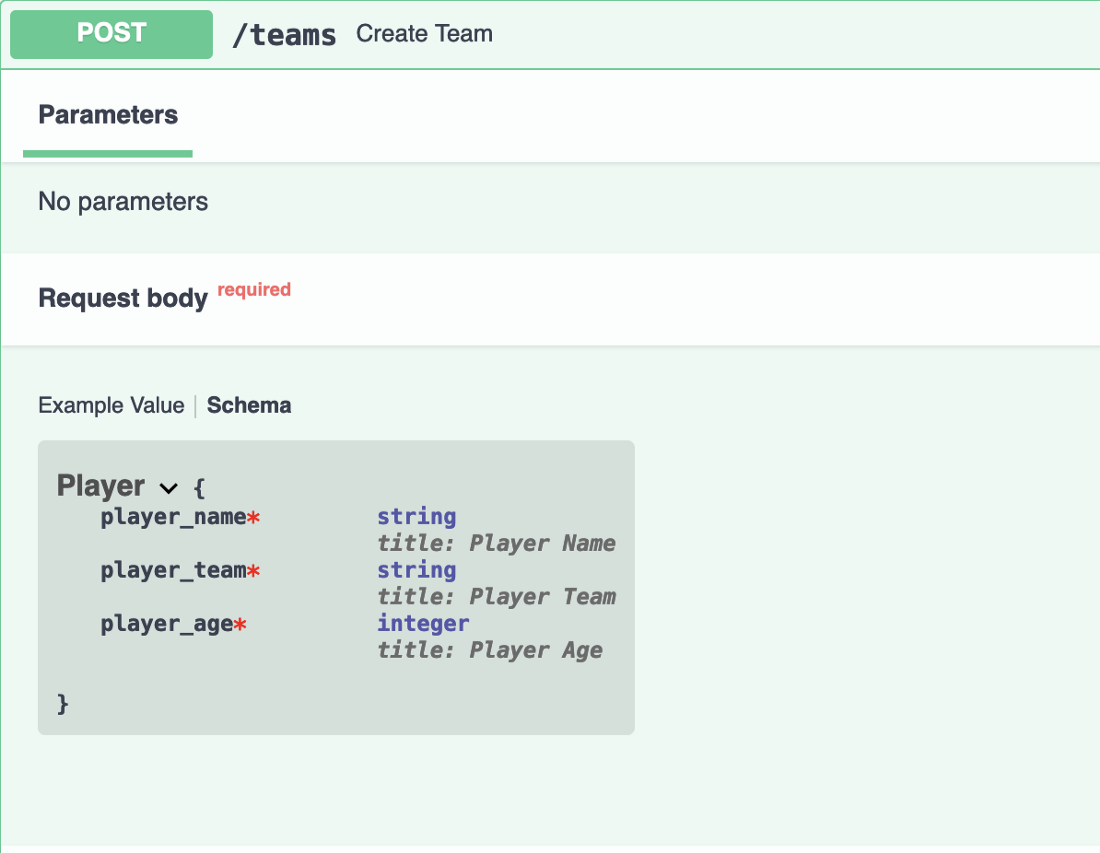
Task: Click the integer type of player_age
Action: point(423,623)
